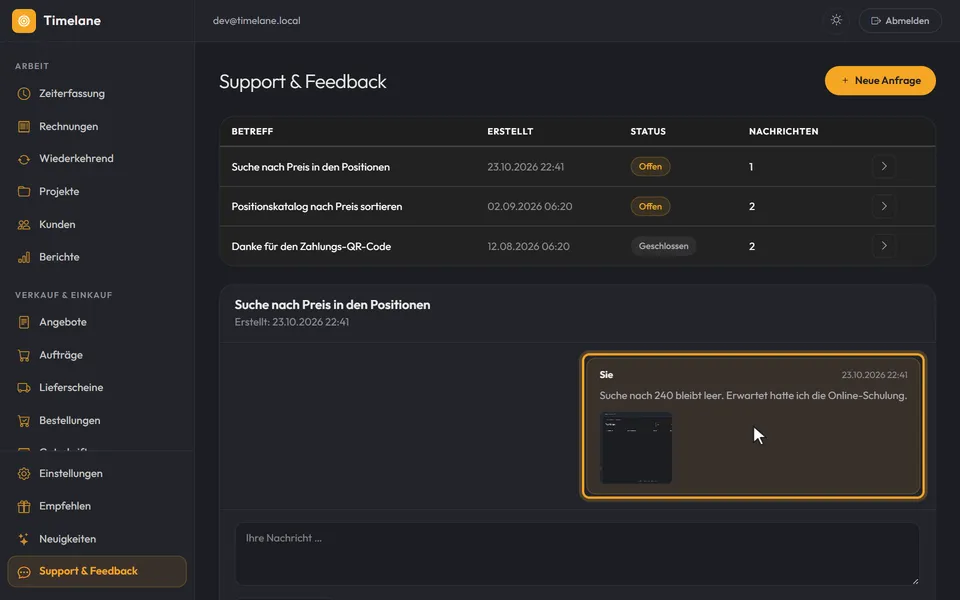This screenshot has width=960, height=600.
Task: Click date '02.09.2026 06:20' cell
Action: [x=530, y=206]
